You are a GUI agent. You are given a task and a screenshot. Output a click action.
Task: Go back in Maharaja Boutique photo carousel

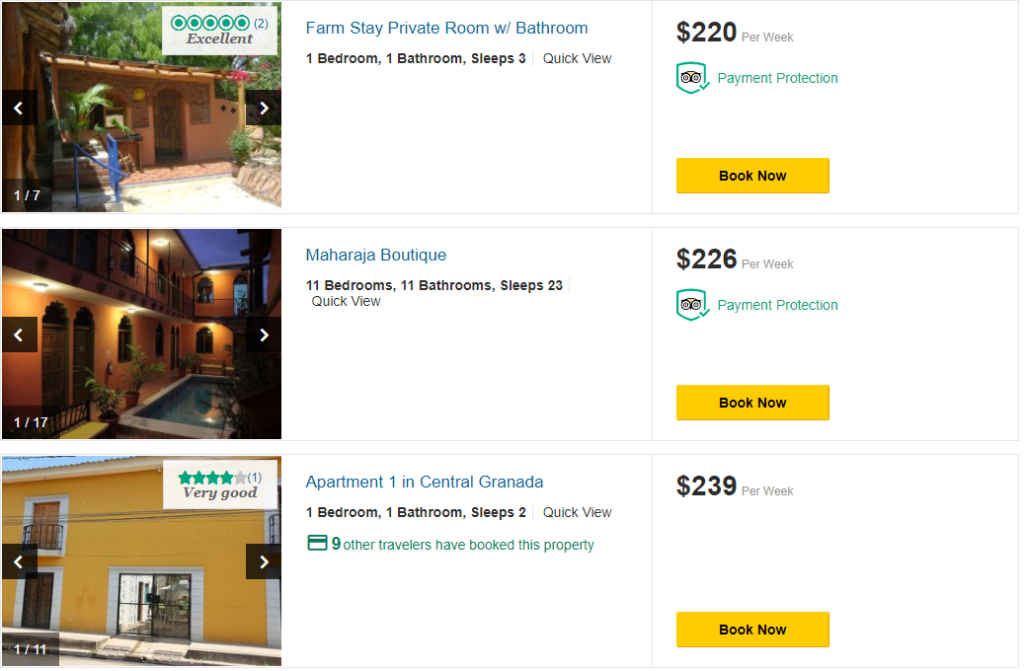19,335
